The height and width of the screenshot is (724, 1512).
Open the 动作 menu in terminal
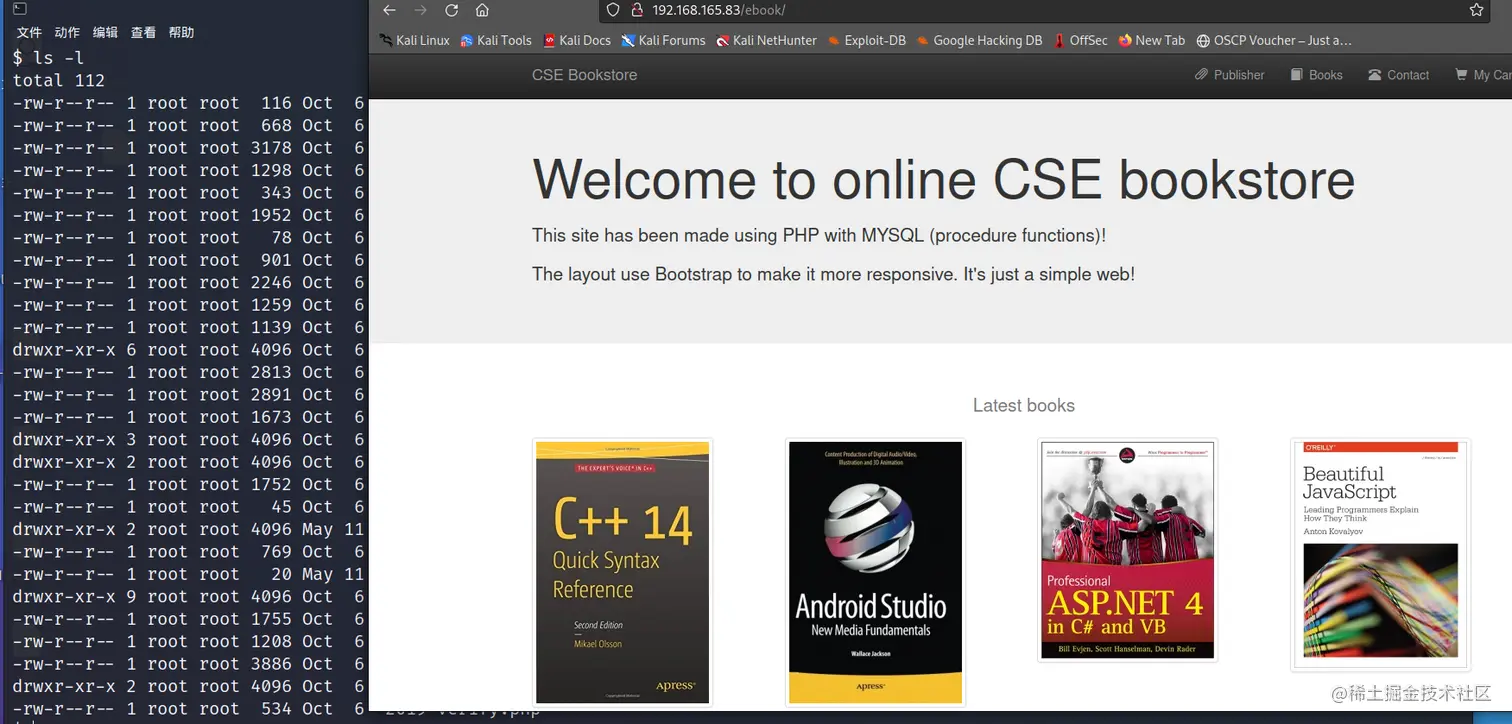click(67, 33)
